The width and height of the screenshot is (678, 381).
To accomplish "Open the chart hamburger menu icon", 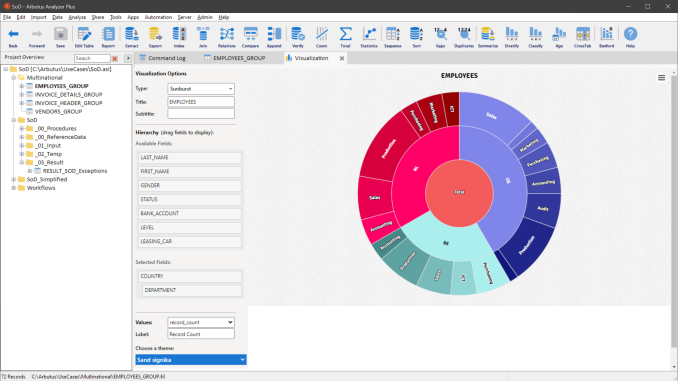I will [661, 78].
